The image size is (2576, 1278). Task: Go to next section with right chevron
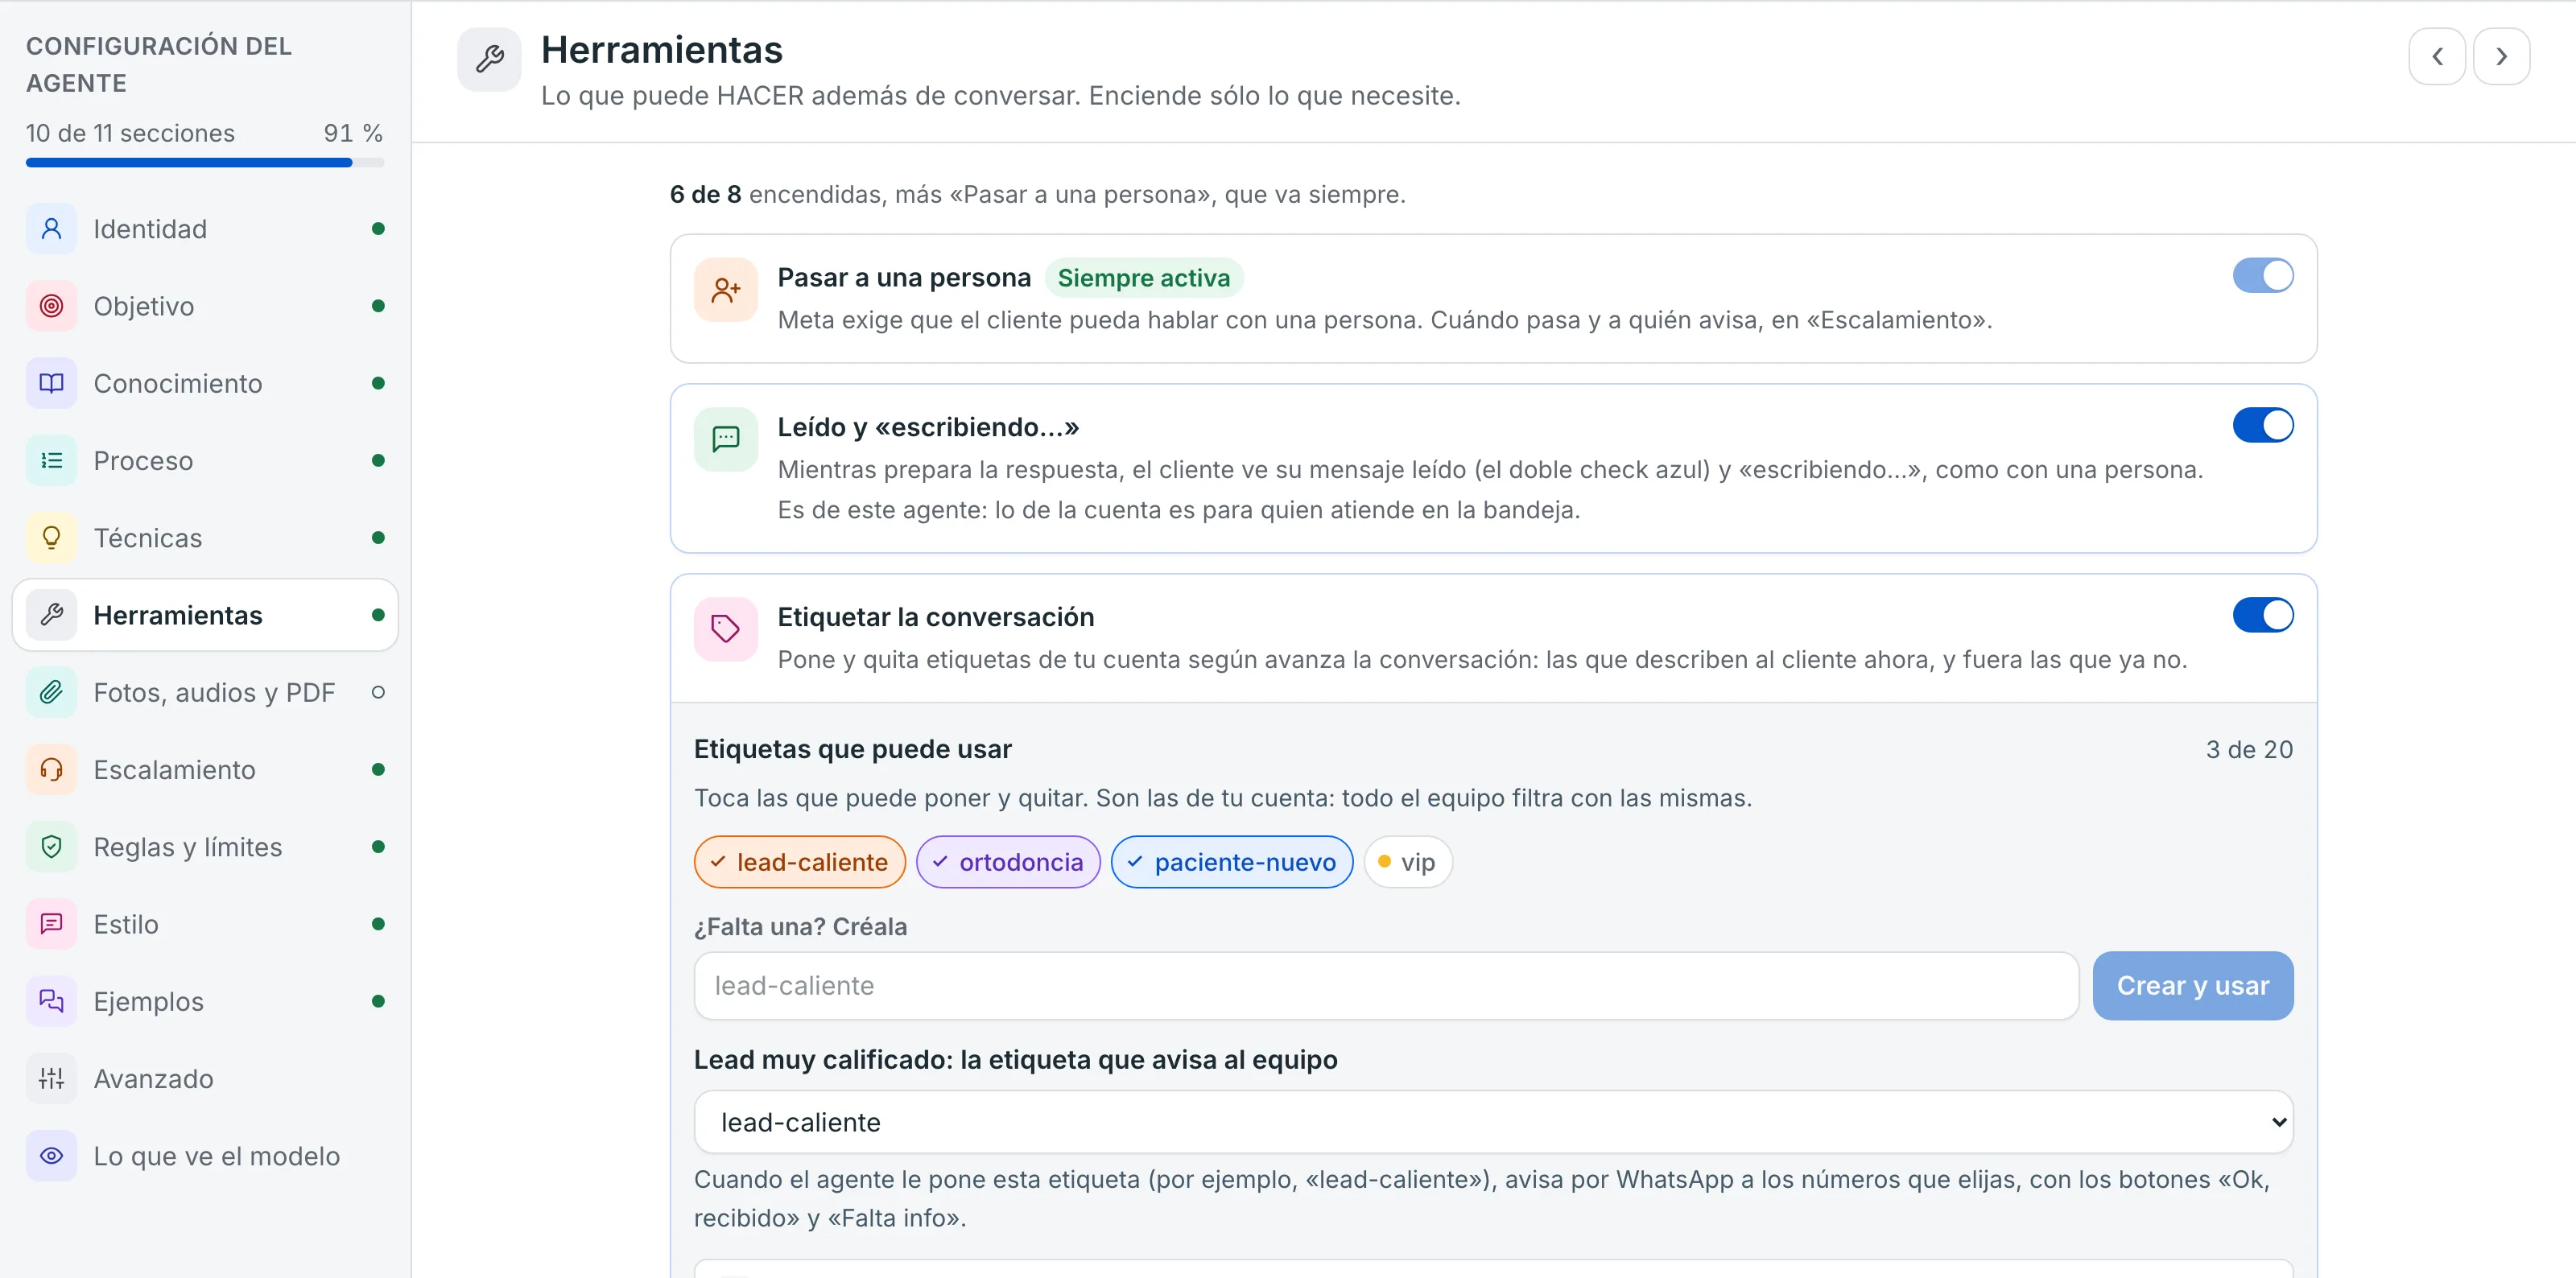point(2501,57)
